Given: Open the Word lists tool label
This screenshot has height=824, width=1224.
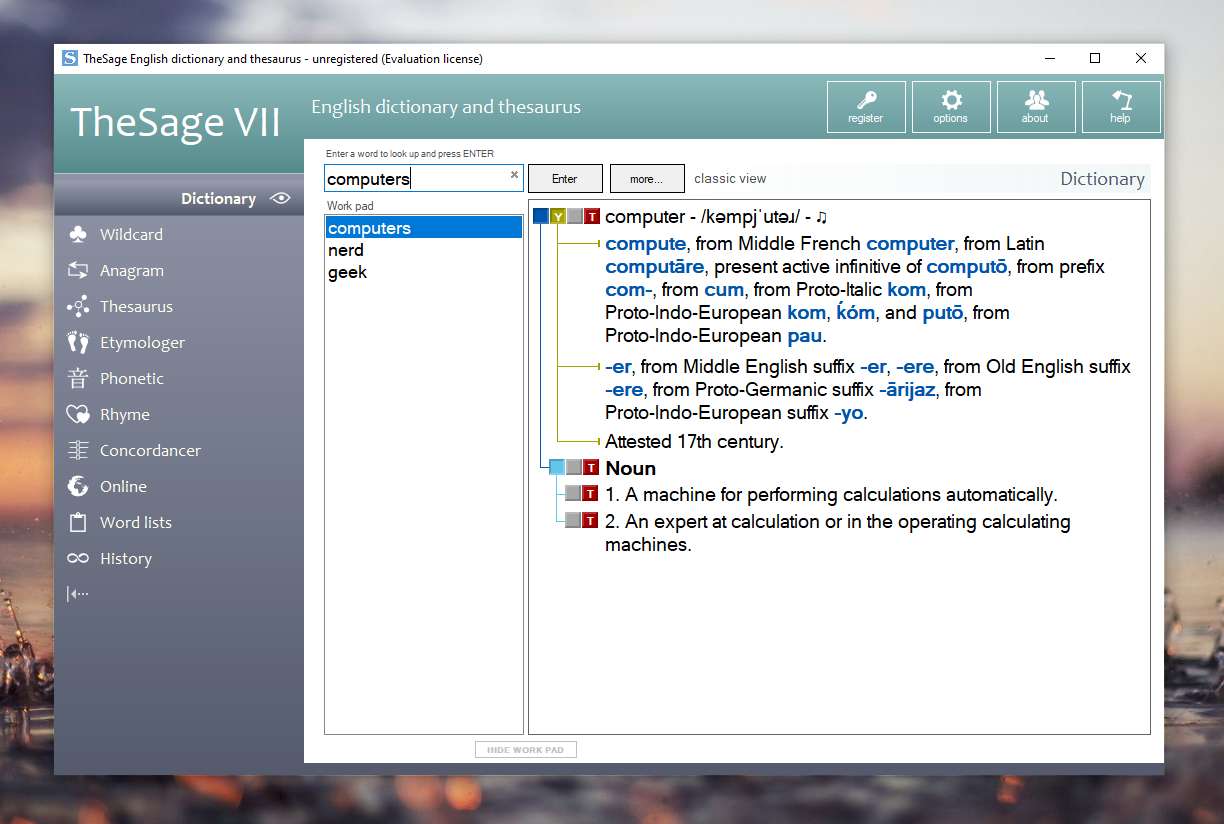Looking at the screenshot, I should point(136,522).
